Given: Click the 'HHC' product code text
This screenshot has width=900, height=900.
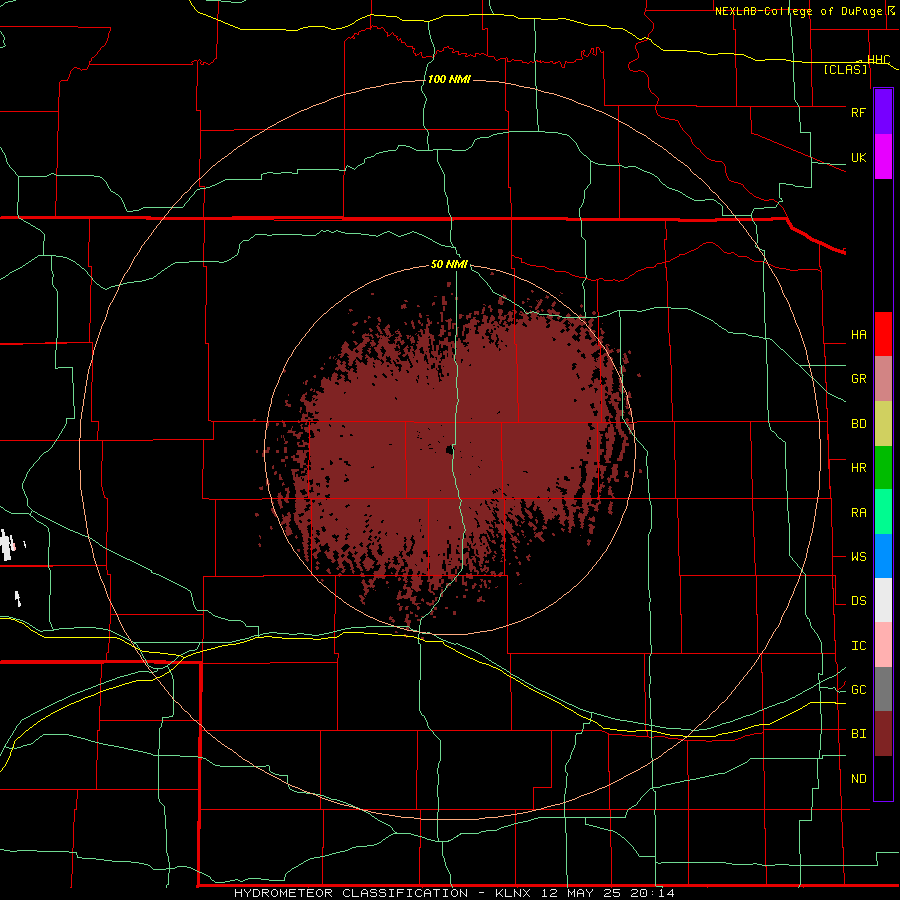Looking at the screenshot, I should (879, 60).
